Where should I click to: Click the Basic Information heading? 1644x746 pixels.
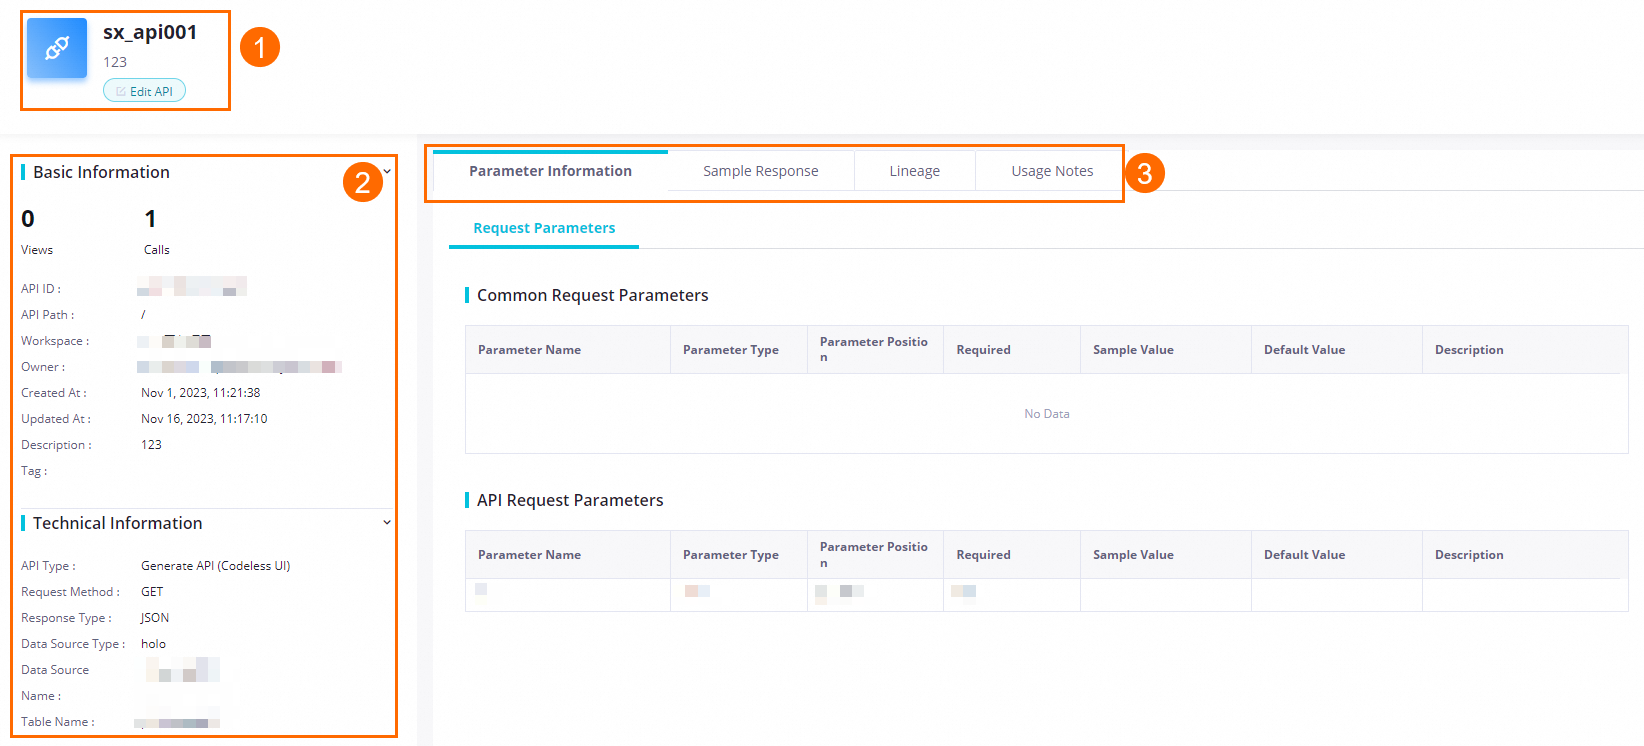101,172
